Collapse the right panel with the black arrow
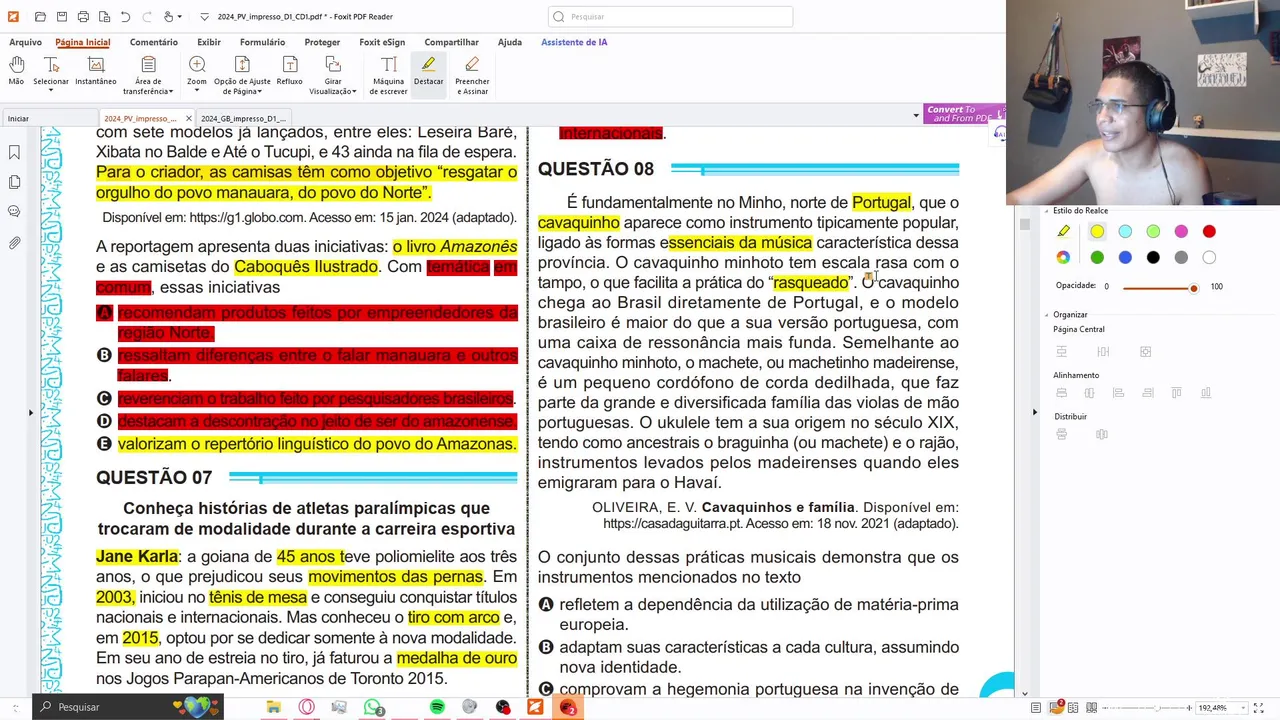The width and height of the screenshot is (1280, 720). click(x=1034, y=412)
